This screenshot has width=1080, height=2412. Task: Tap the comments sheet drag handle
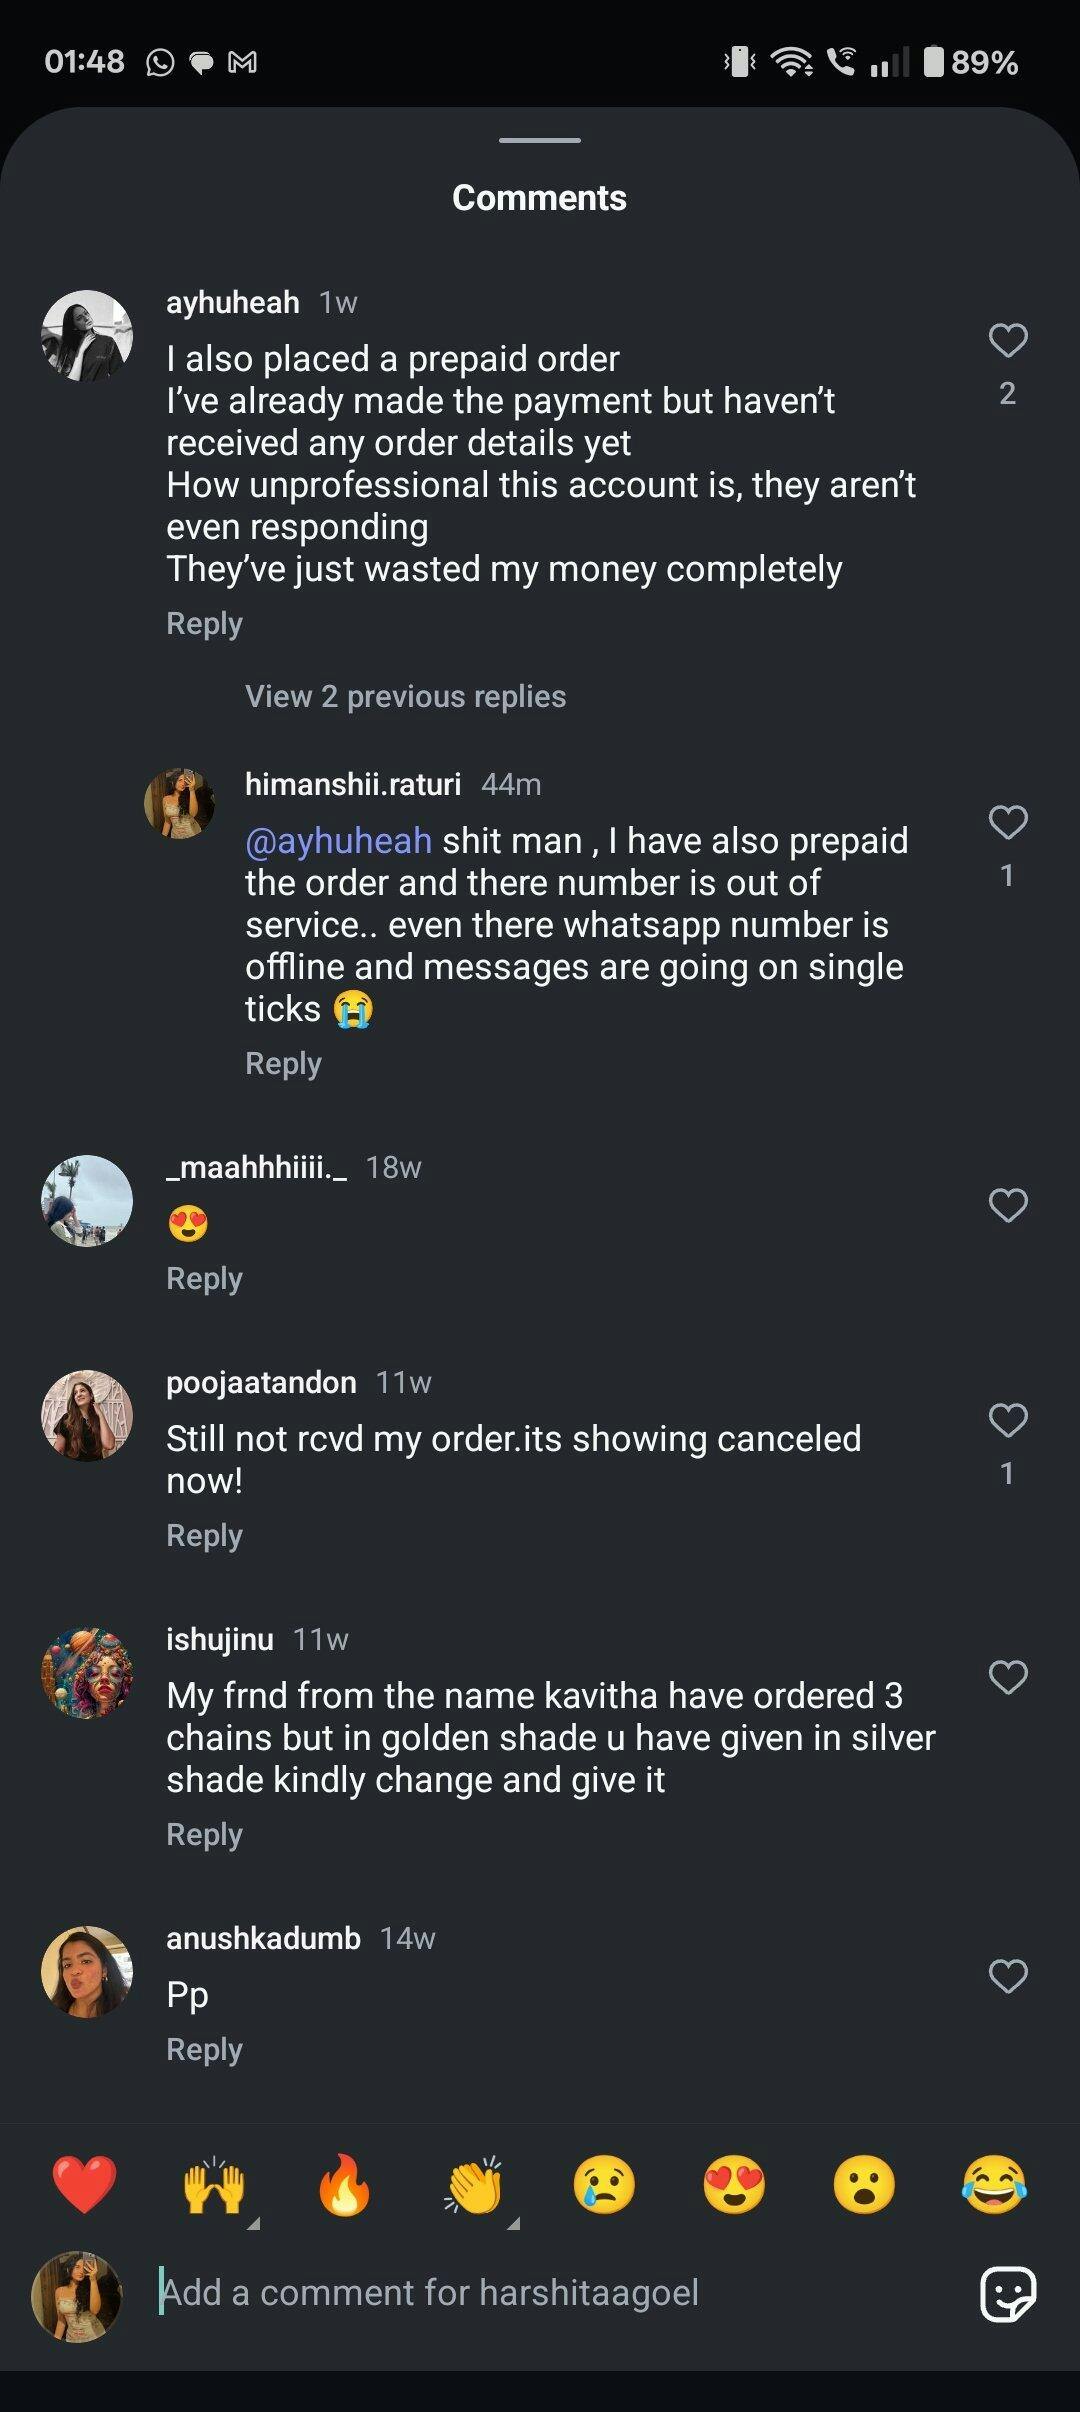pyautogui.click(x=540, y=140)
